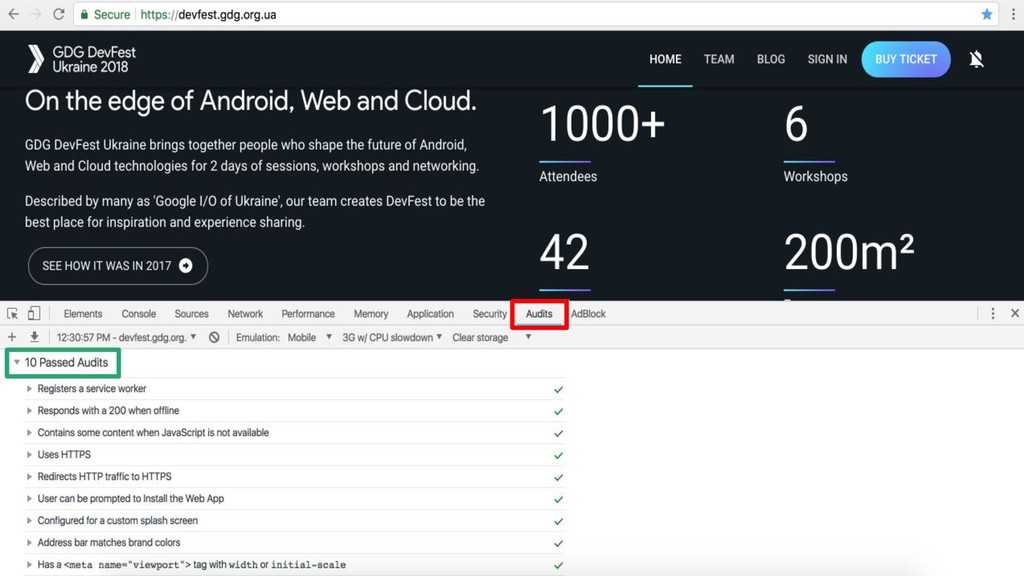Open the Application tab
This screenshot has height=576, width=1024.
click(x=430, y=313)
